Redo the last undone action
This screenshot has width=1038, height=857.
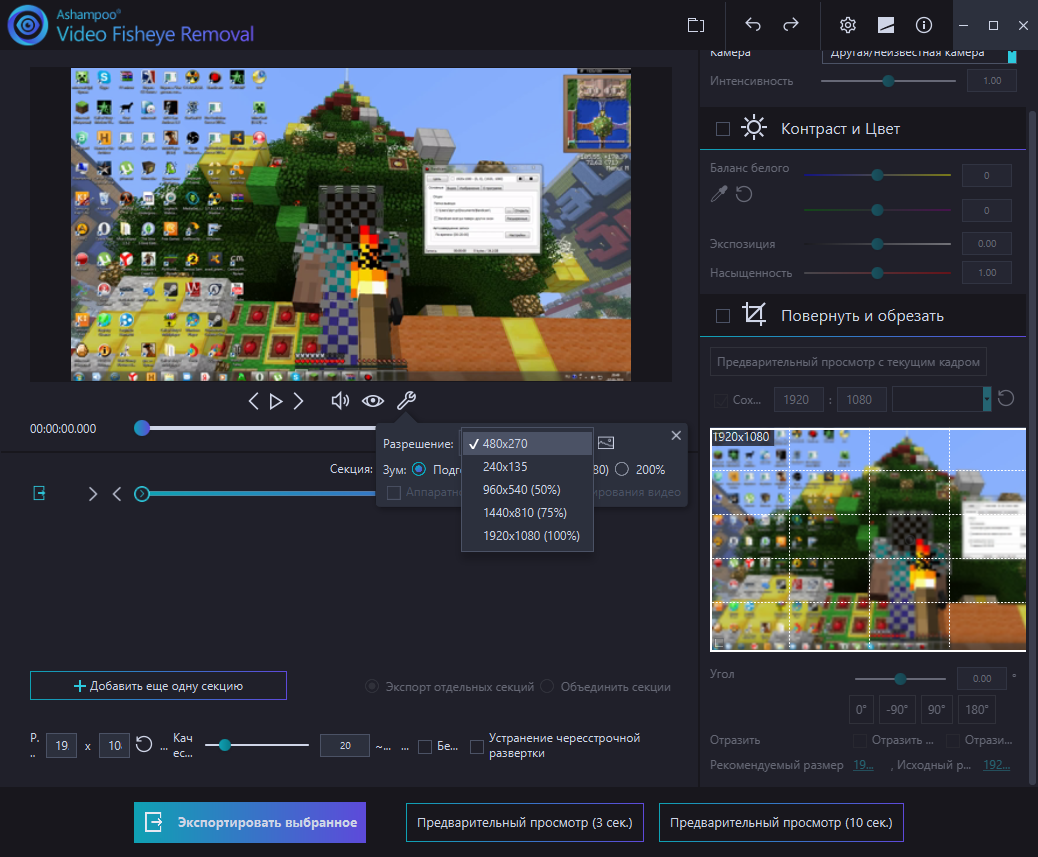790,24
